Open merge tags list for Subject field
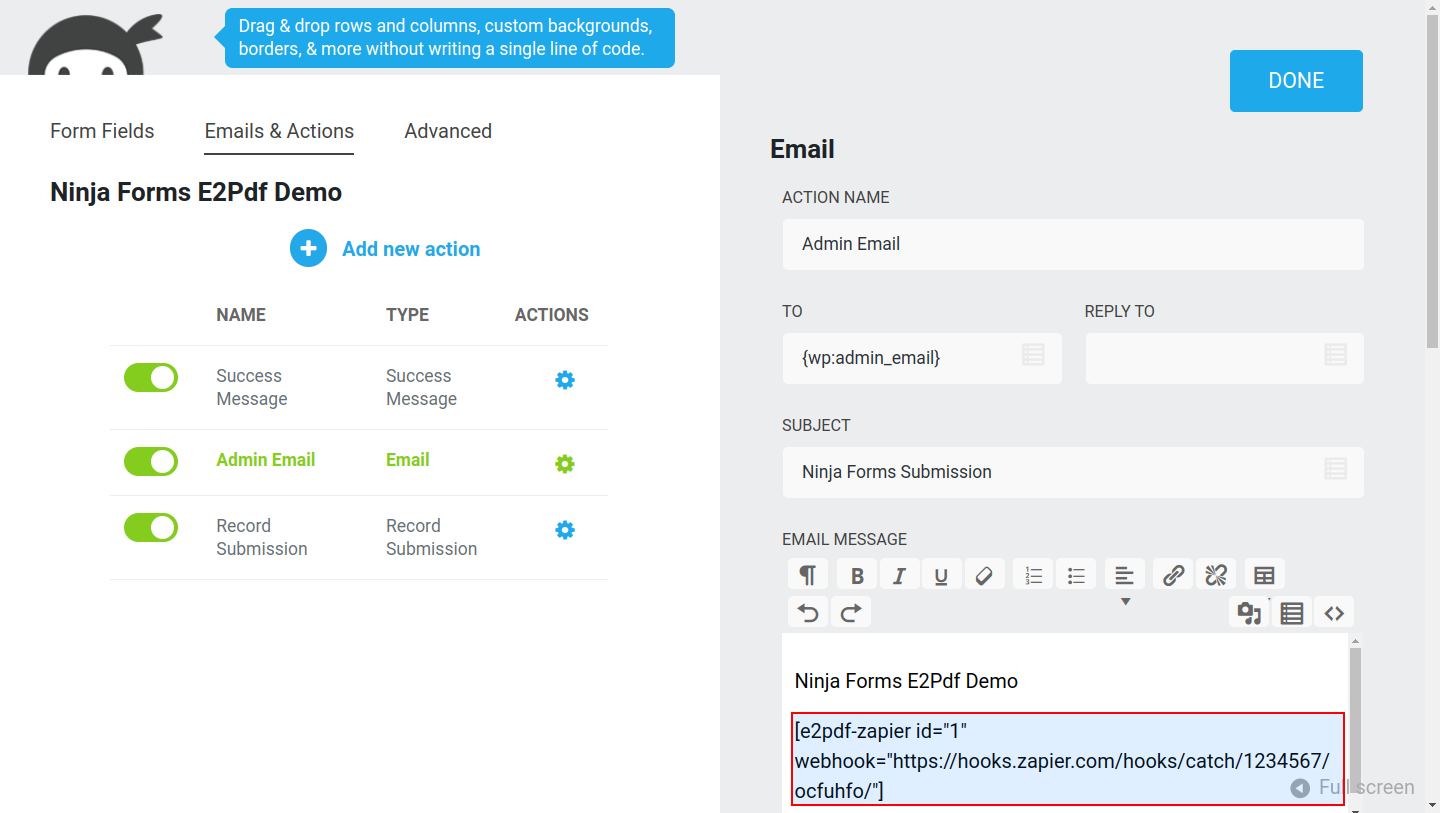The image size is (1440, 813). point(1335,469)
